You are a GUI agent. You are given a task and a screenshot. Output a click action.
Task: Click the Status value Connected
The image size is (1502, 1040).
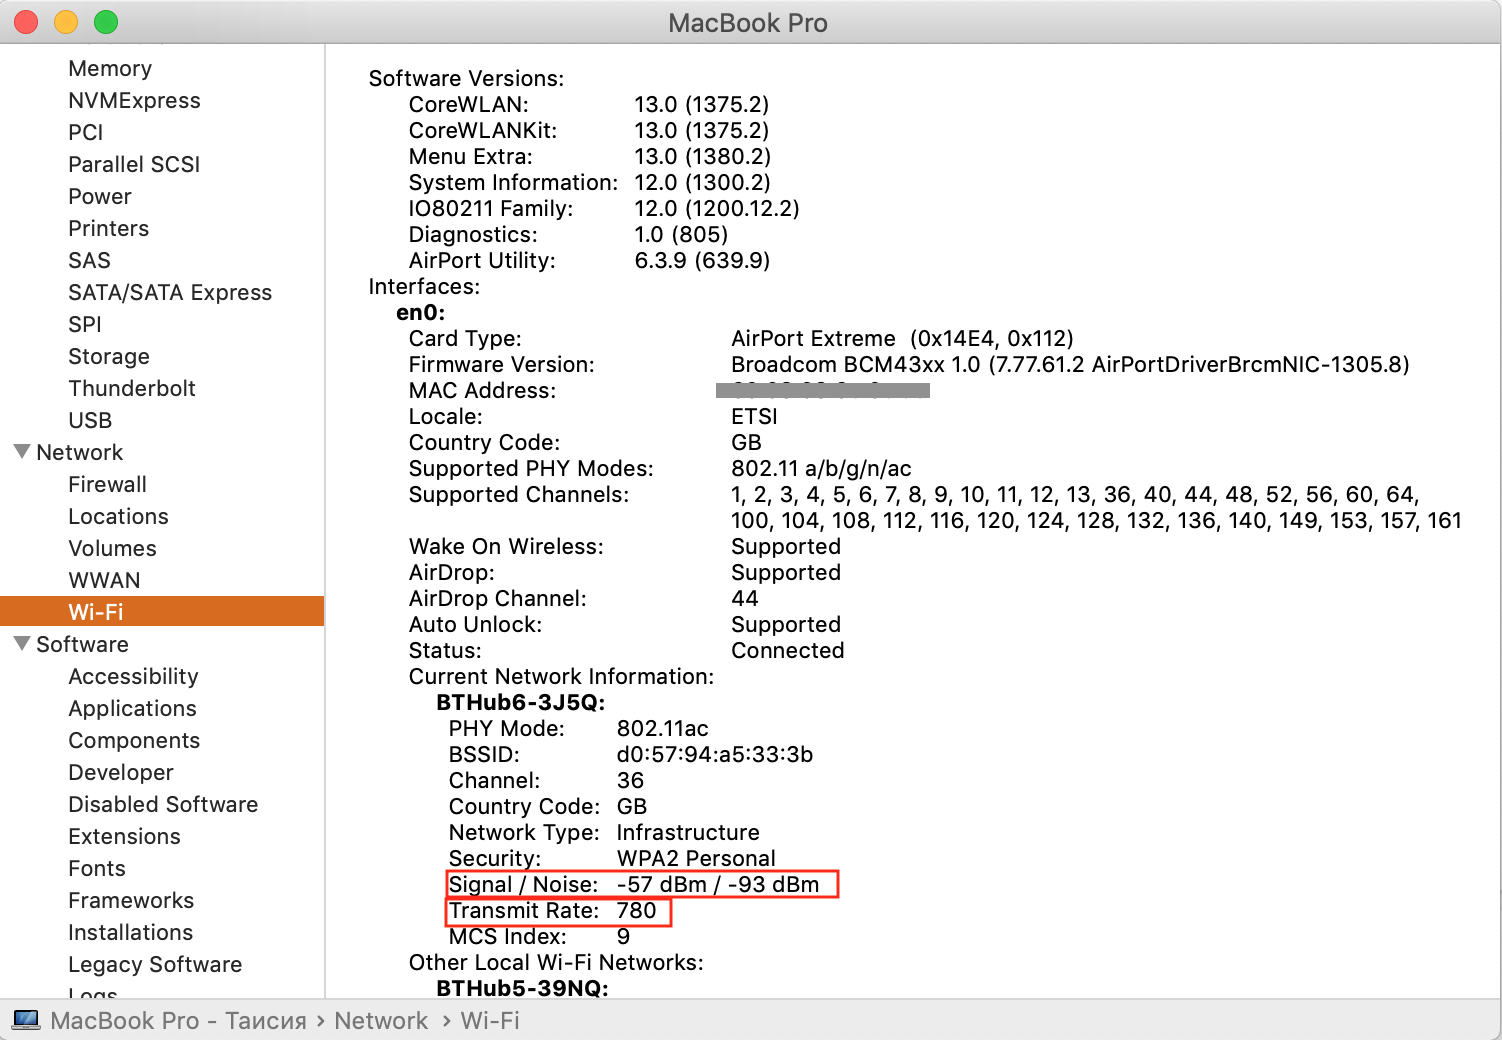tap(788, 650)
